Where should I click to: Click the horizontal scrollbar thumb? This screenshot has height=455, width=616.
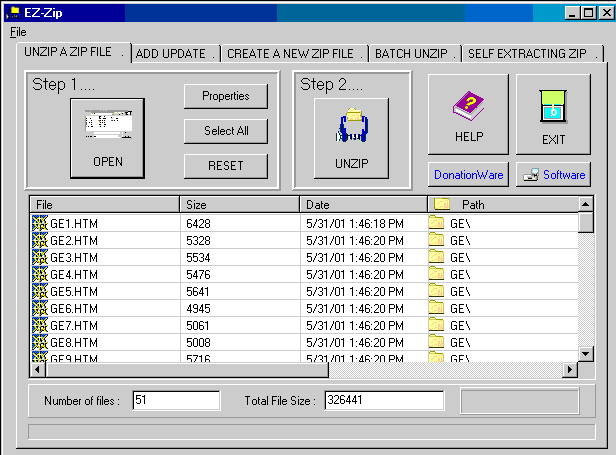pyautogui.click(x=187, y=369)
